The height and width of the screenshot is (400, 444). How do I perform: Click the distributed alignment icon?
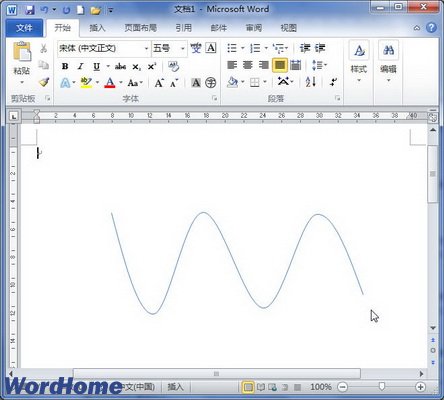click(296, 65)
